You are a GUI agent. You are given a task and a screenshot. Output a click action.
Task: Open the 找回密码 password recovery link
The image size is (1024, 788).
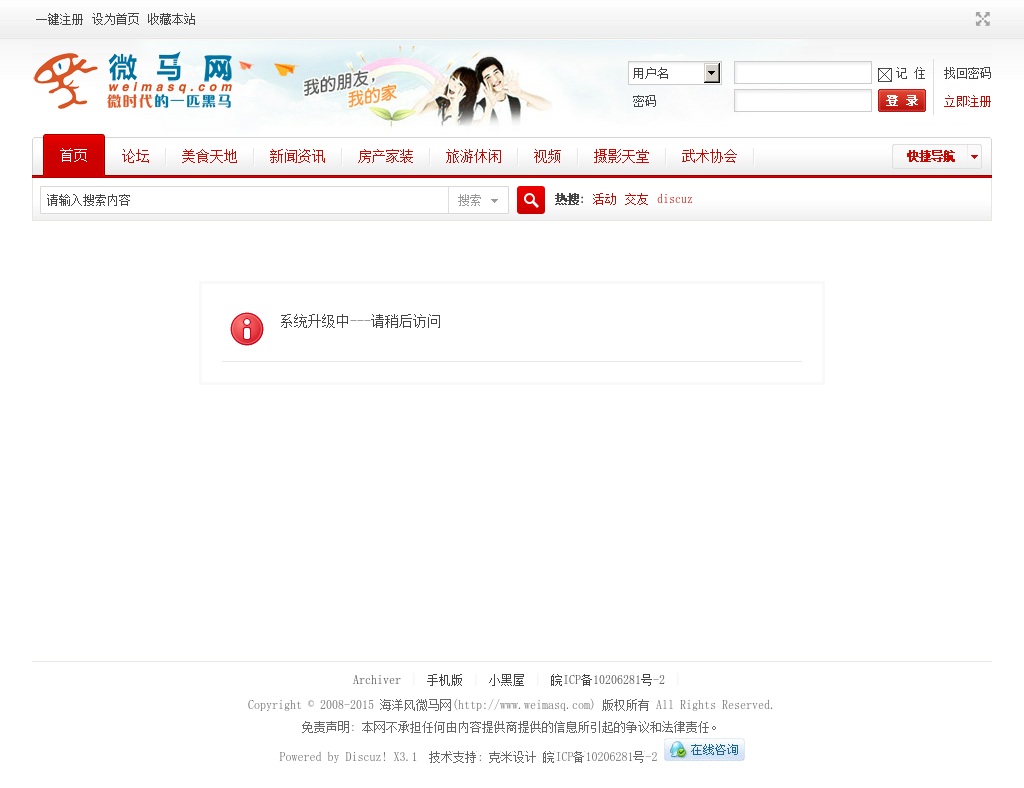click(x=967, y=73)
